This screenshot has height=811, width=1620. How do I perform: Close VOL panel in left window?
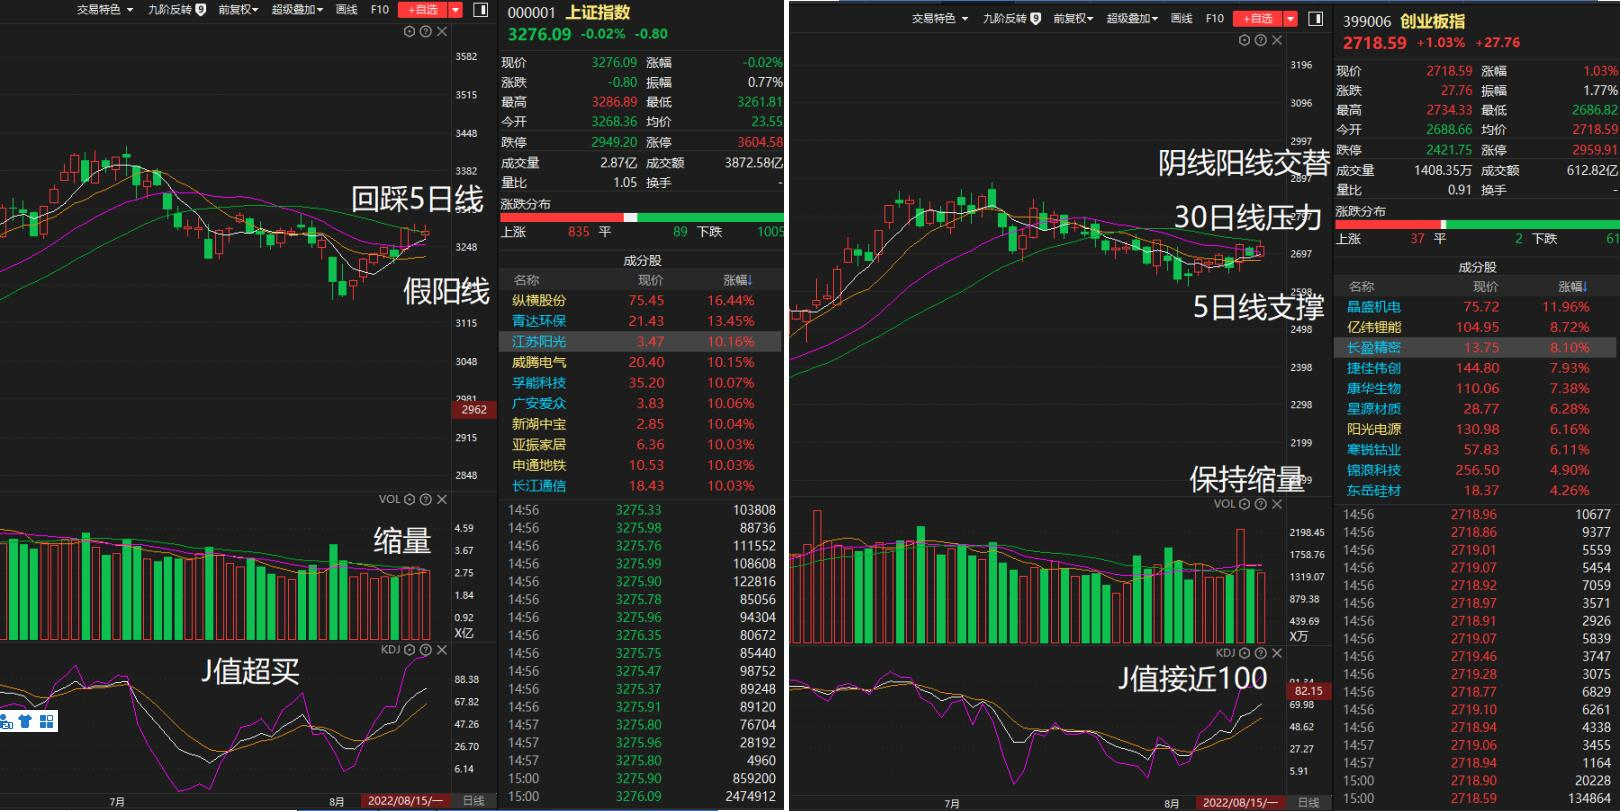pos(442,499)
